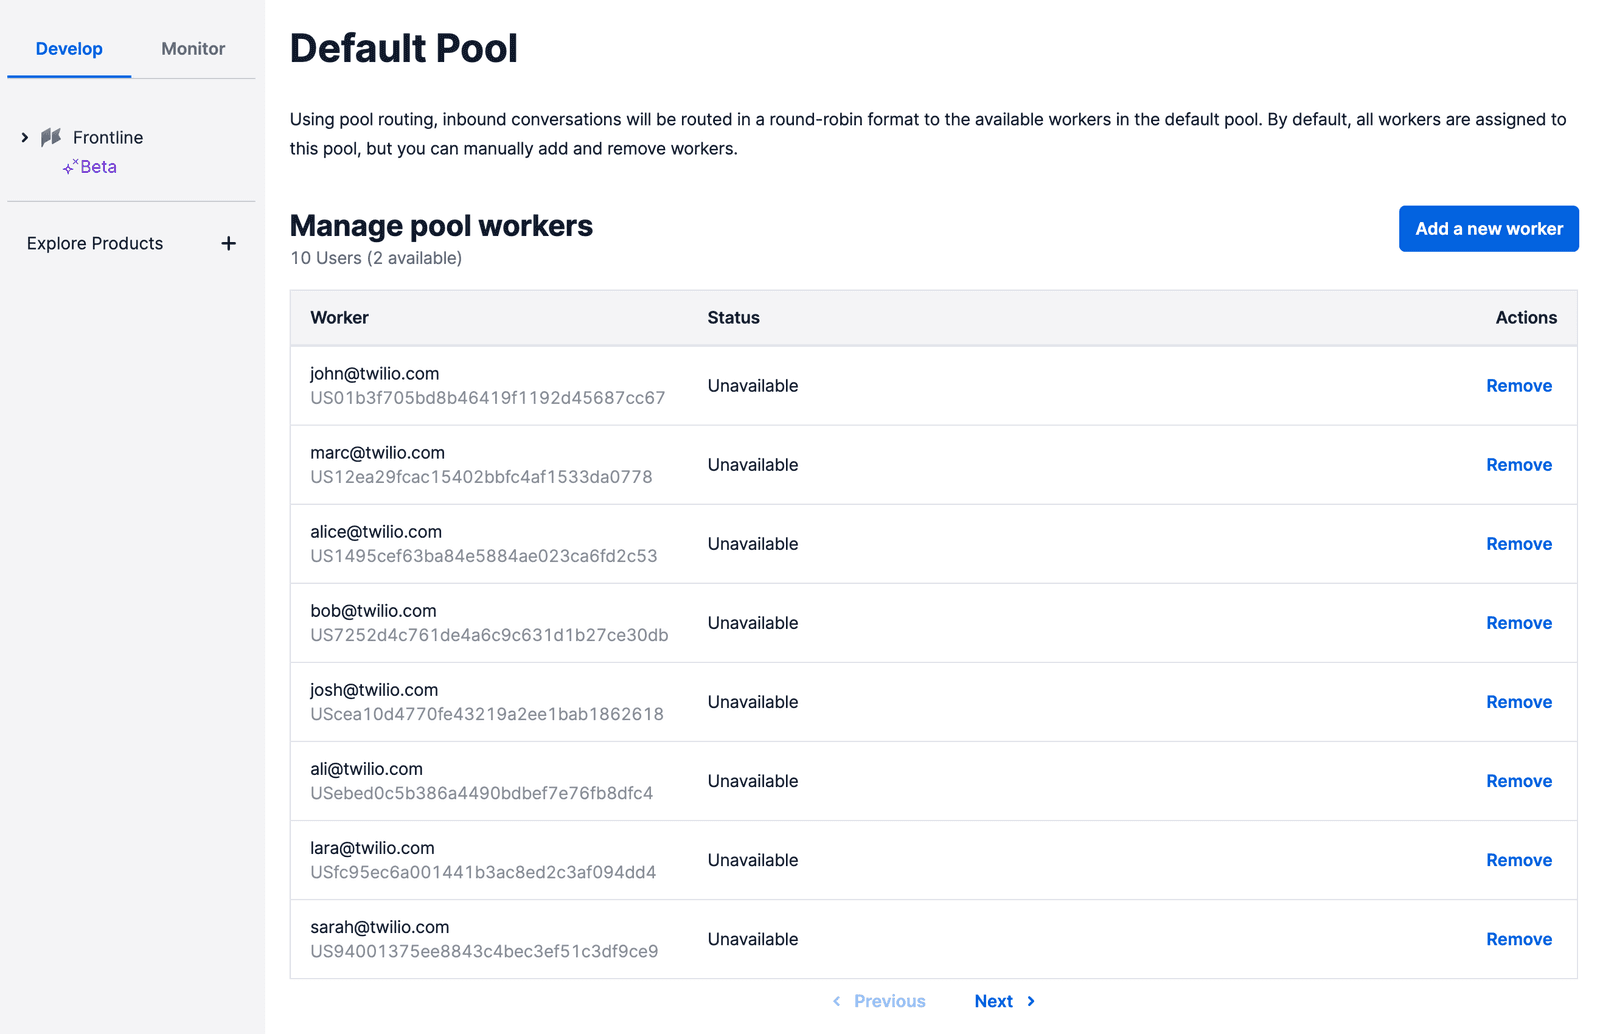Screen dimensions: 1600x1034
Task: Select the Worker column header
Action: [339, 317]
